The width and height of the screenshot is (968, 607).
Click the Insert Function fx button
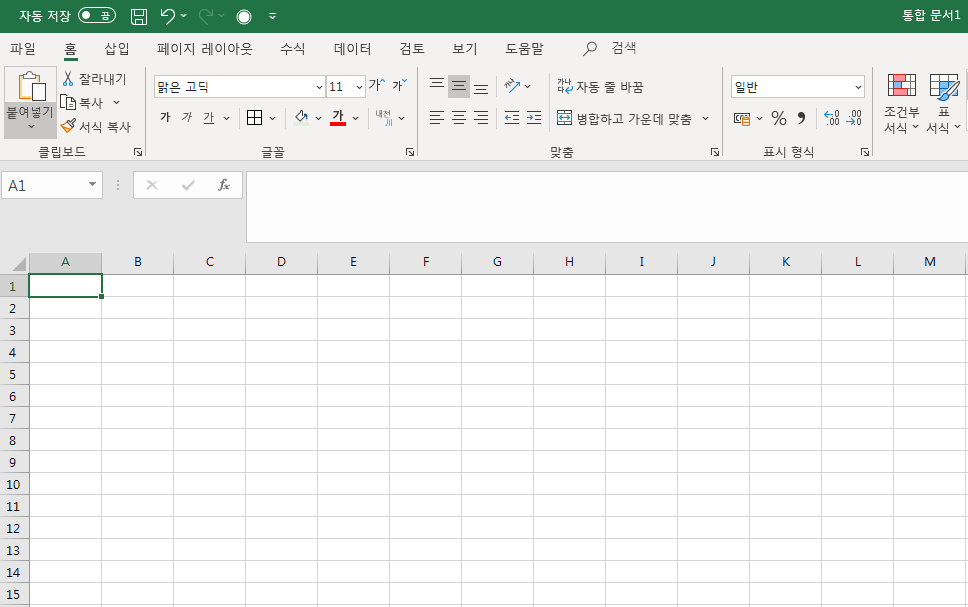tap(224, 185)
